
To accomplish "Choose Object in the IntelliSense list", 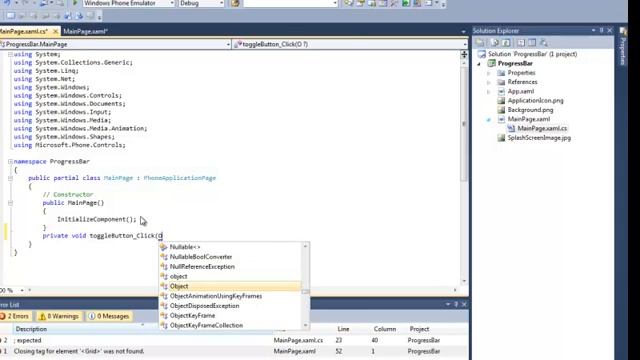I will 230,286.
